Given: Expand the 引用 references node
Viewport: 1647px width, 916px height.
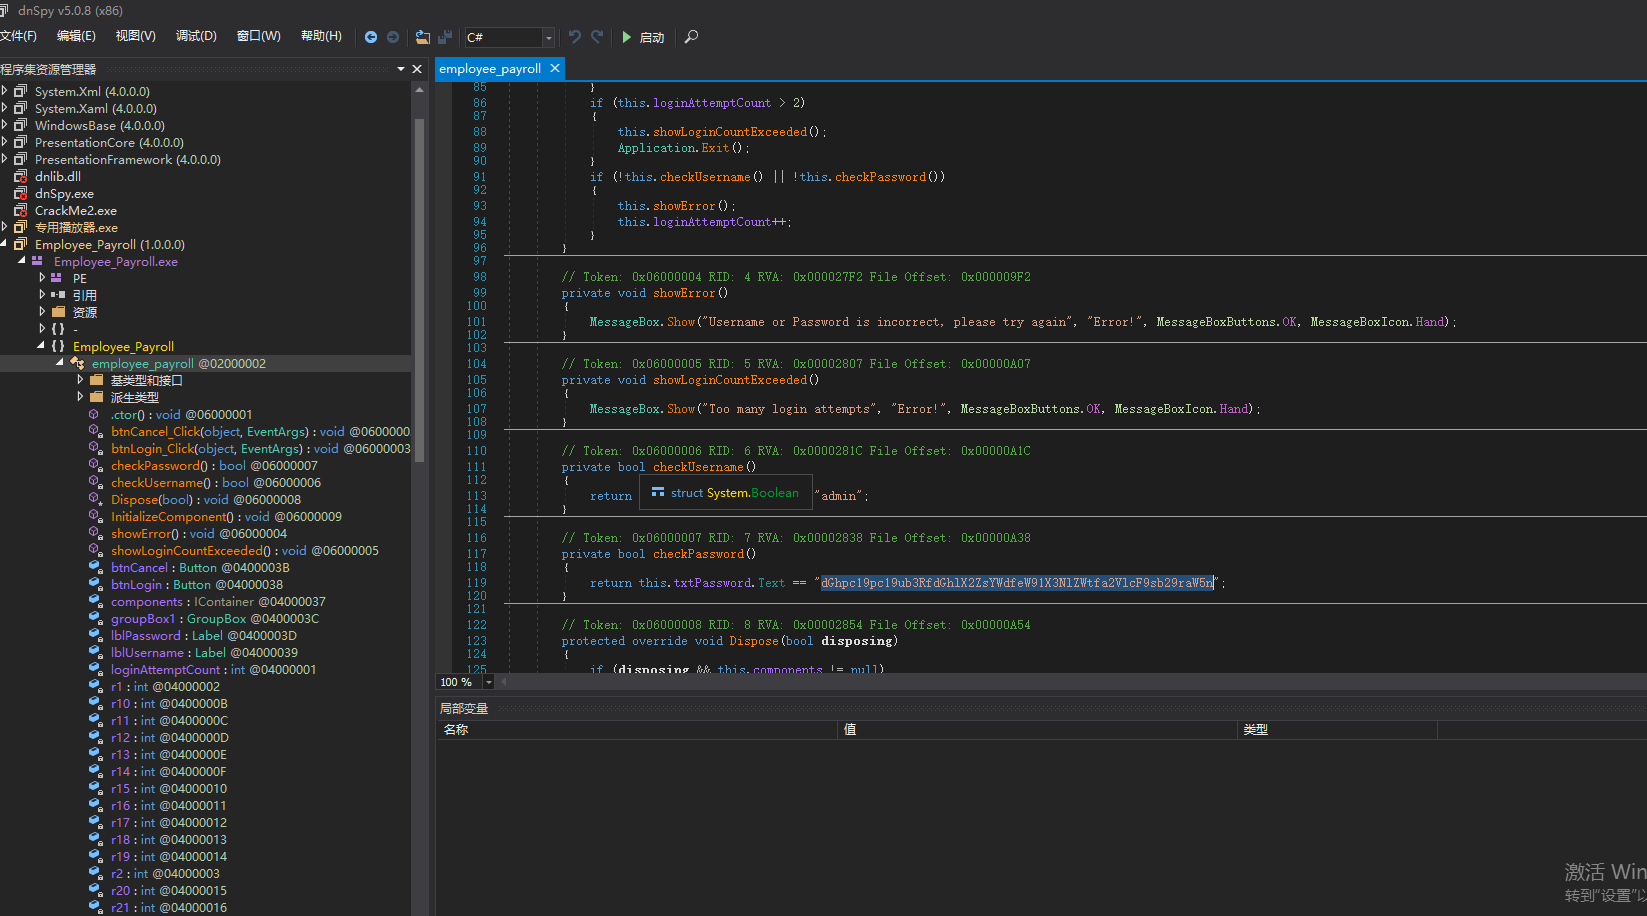Looking at the screenshot, I should coord(41,295).
